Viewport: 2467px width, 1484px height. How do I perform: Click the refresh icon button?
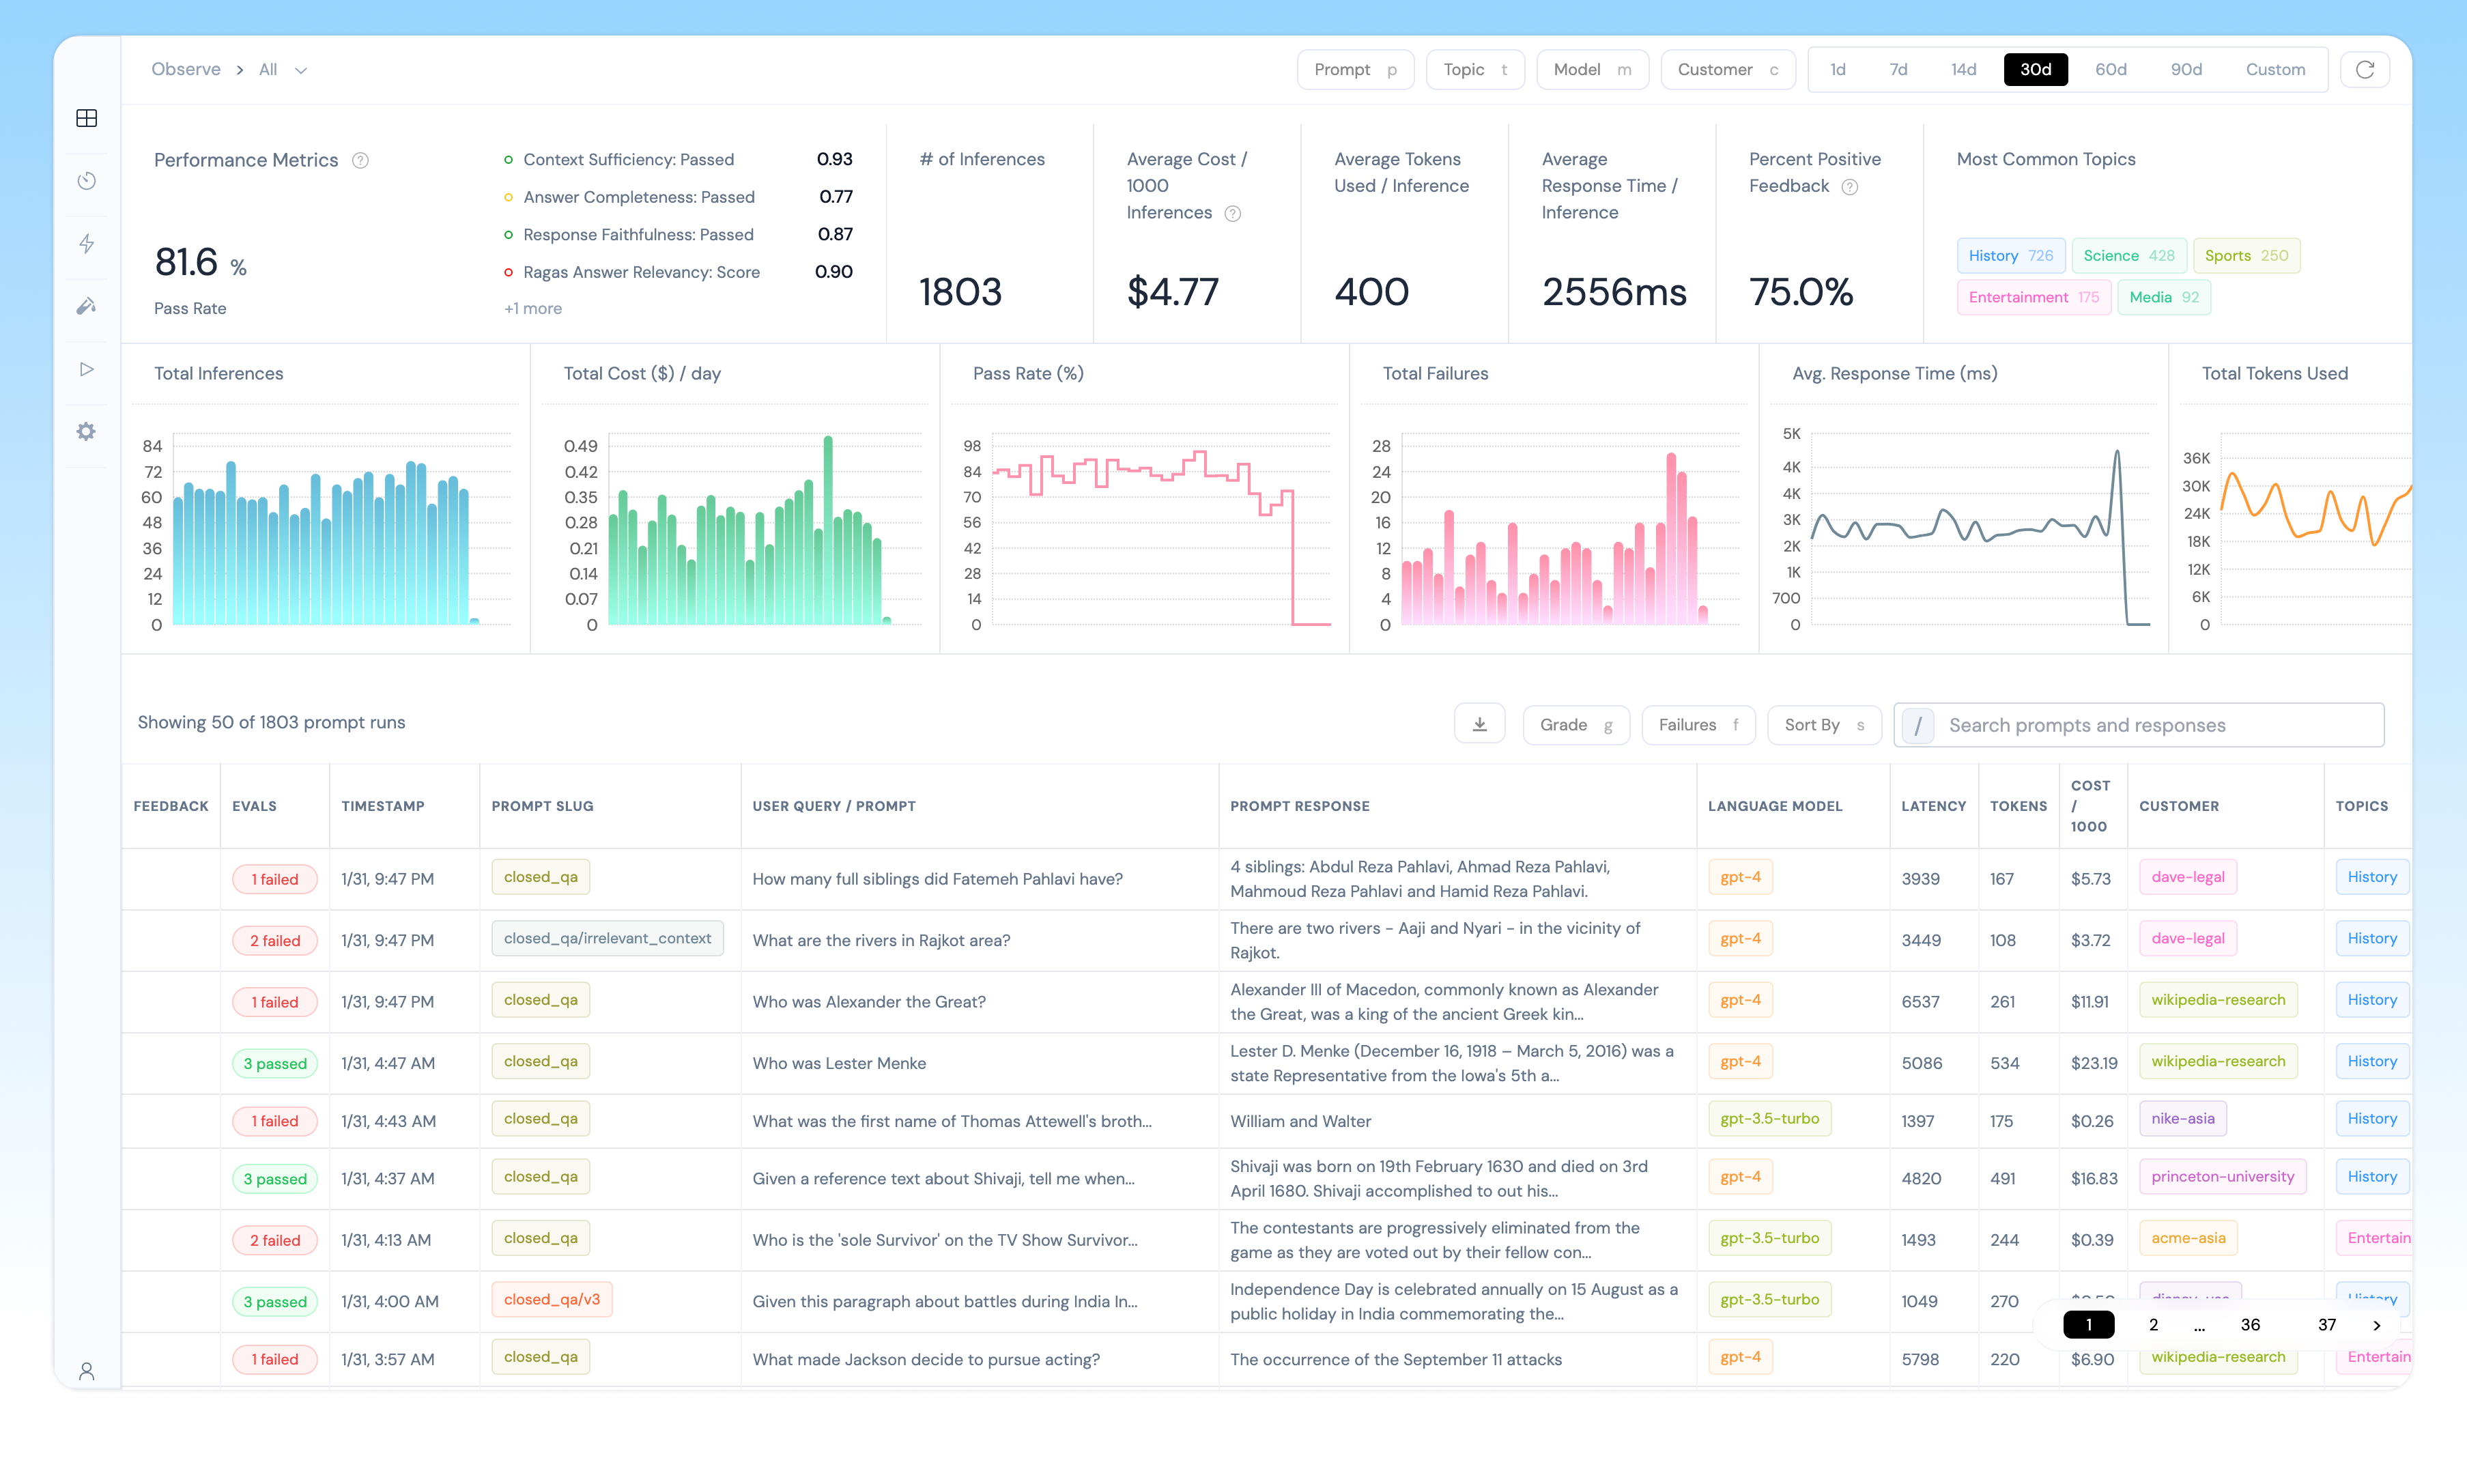click(x=2364, y=69)
